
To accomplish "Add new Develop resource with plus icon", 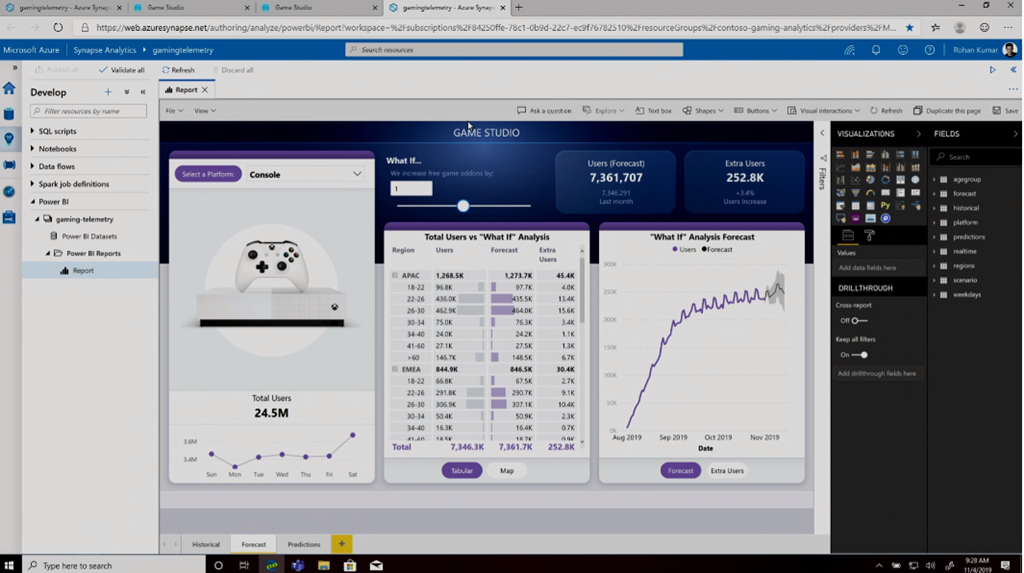I will [108, 92].
